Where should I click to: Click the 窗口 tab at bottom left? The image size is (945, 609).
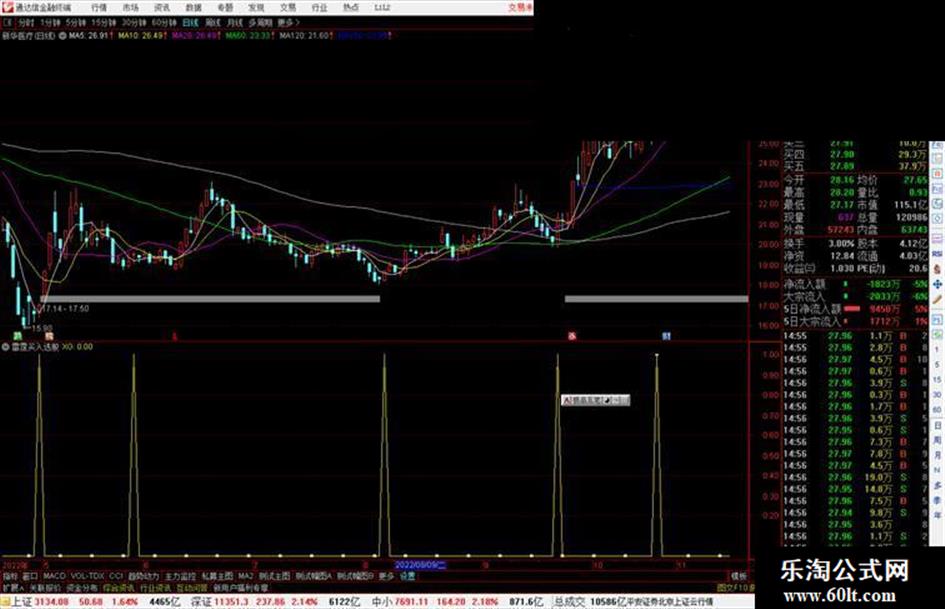pyautogui.click(x=30, y=577)
